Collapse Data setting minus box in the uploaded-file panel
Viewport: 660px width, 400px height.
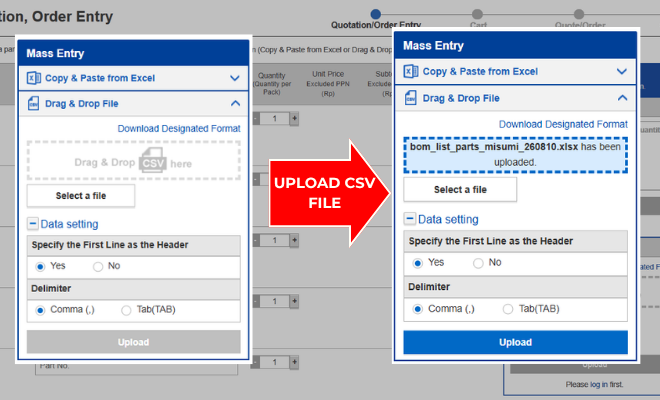coord(410,219)
